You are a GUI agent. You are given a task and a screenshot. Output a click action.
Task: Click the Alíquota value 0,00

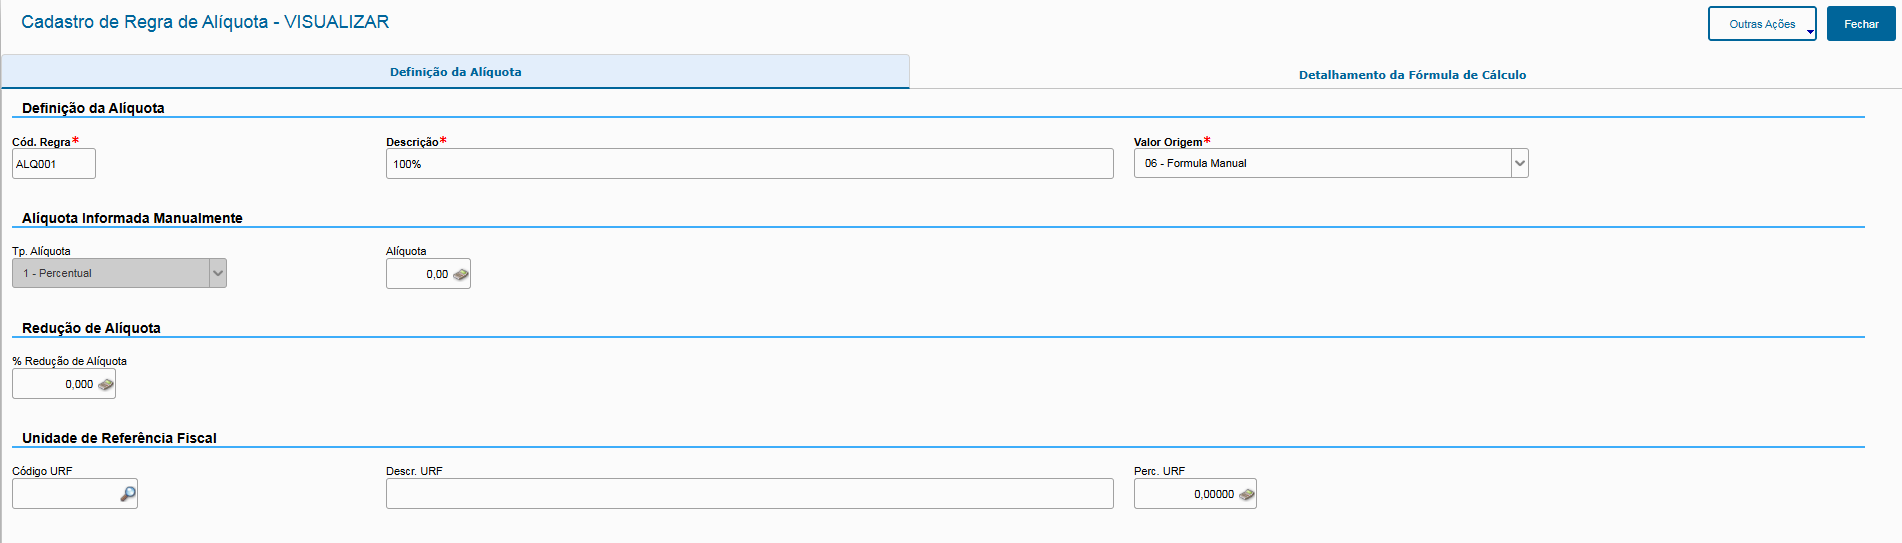point(420,274)
